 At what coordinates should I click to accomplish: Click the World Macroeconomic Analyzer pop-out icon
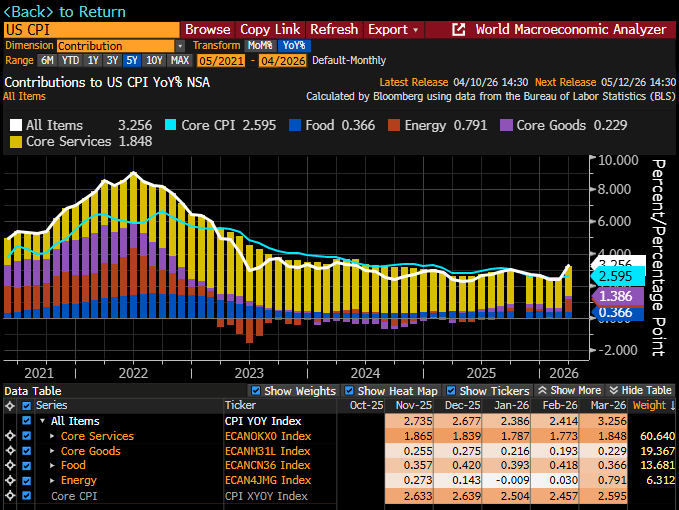pos(459,29)
